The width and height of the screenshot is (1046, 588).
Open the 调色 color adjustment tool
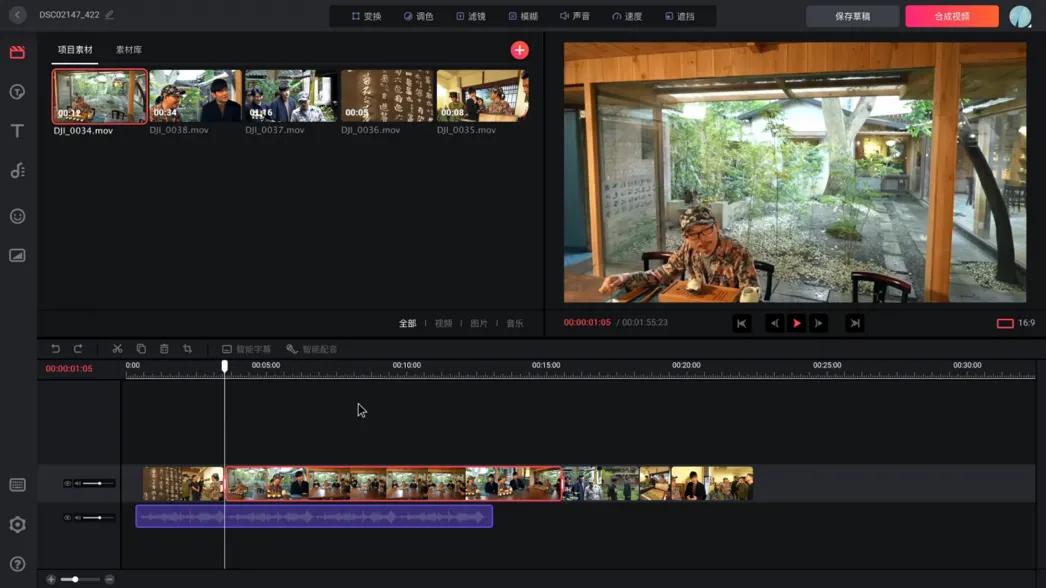pos(418,16)
